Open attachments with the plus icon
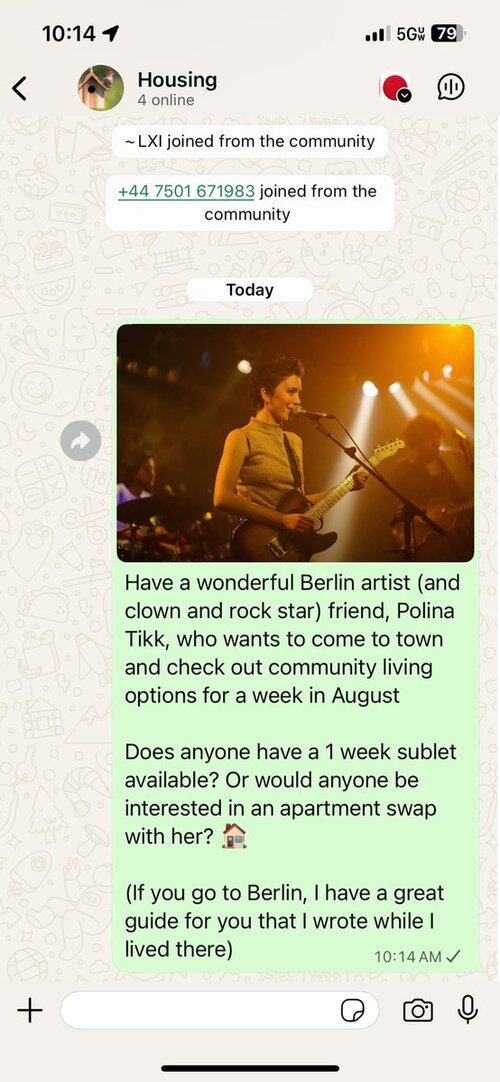Image resolution: width=500 pixels, height=1082 pixels. coord(30,1011)
